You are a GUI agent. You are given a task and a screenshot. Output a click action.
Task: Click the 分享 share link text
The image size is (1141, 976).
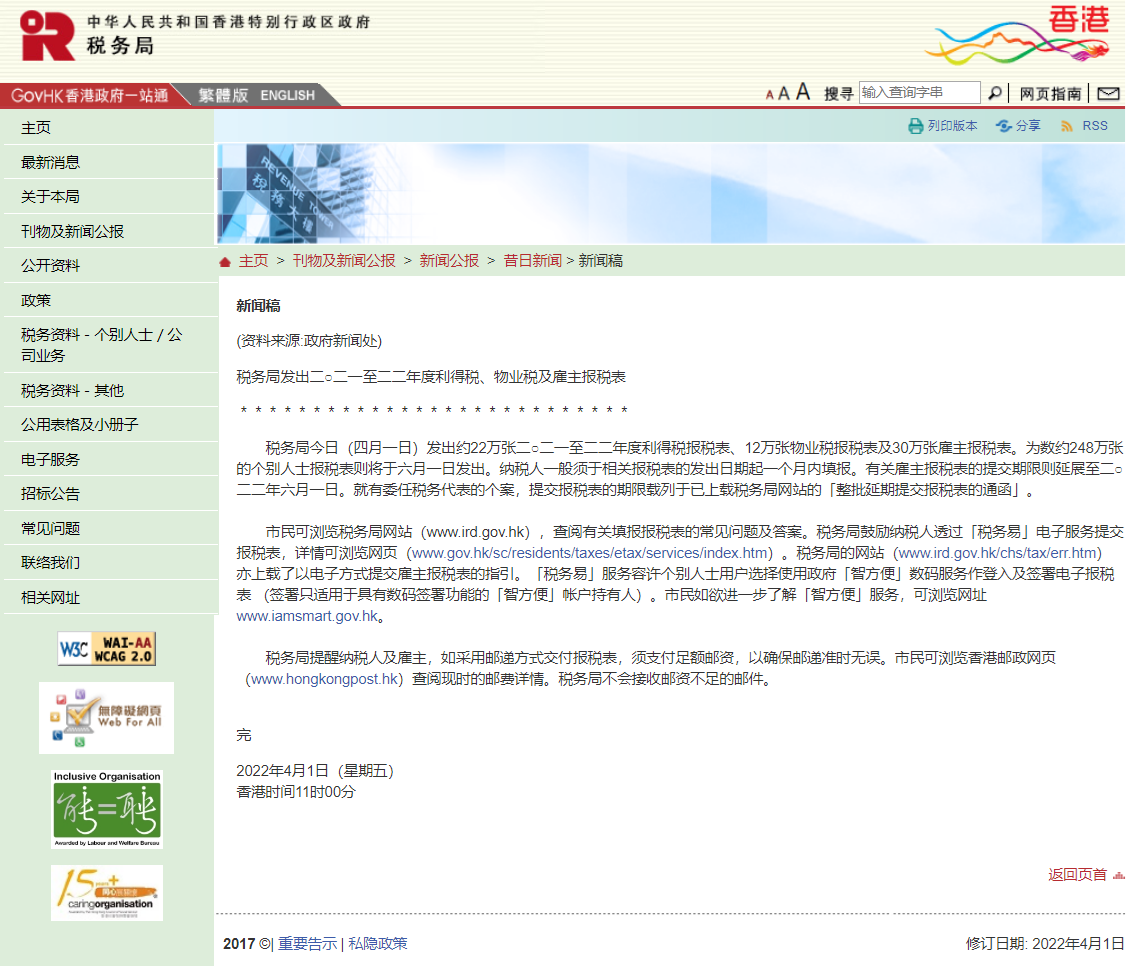pos(1028,127)
